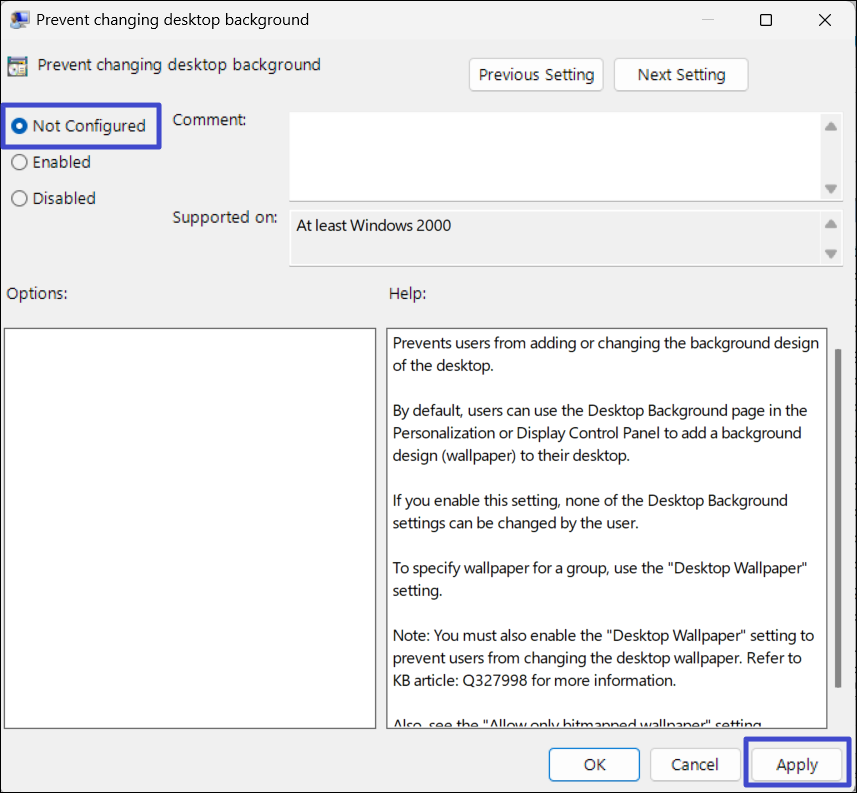Click the policy editor icon in title bar
This screenshot has width=857, height=793.
click(18, 20)
